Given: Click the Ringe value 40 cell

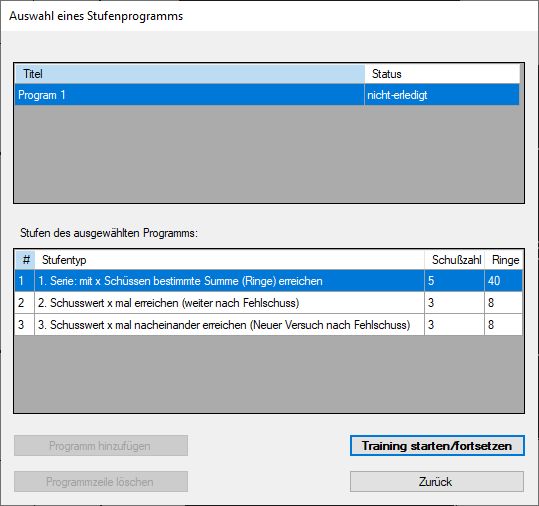Looking at the screenshot, I should [504, 280].
